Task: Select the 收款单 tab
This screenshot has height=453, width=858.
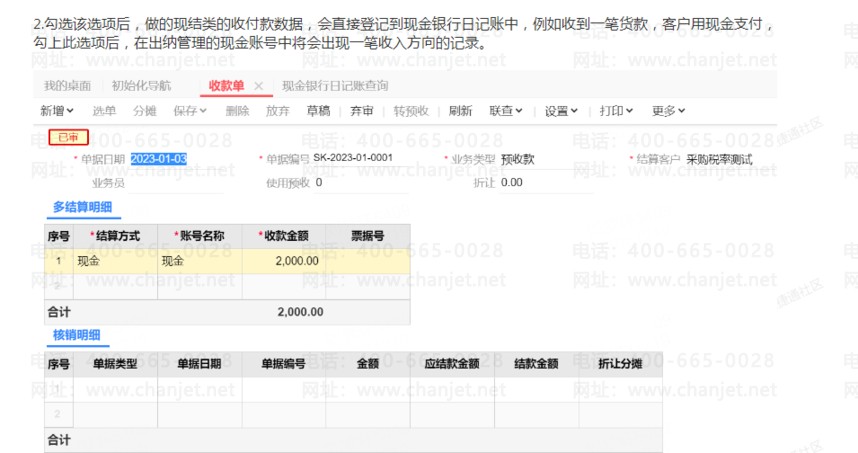Action: coord(226,86)
